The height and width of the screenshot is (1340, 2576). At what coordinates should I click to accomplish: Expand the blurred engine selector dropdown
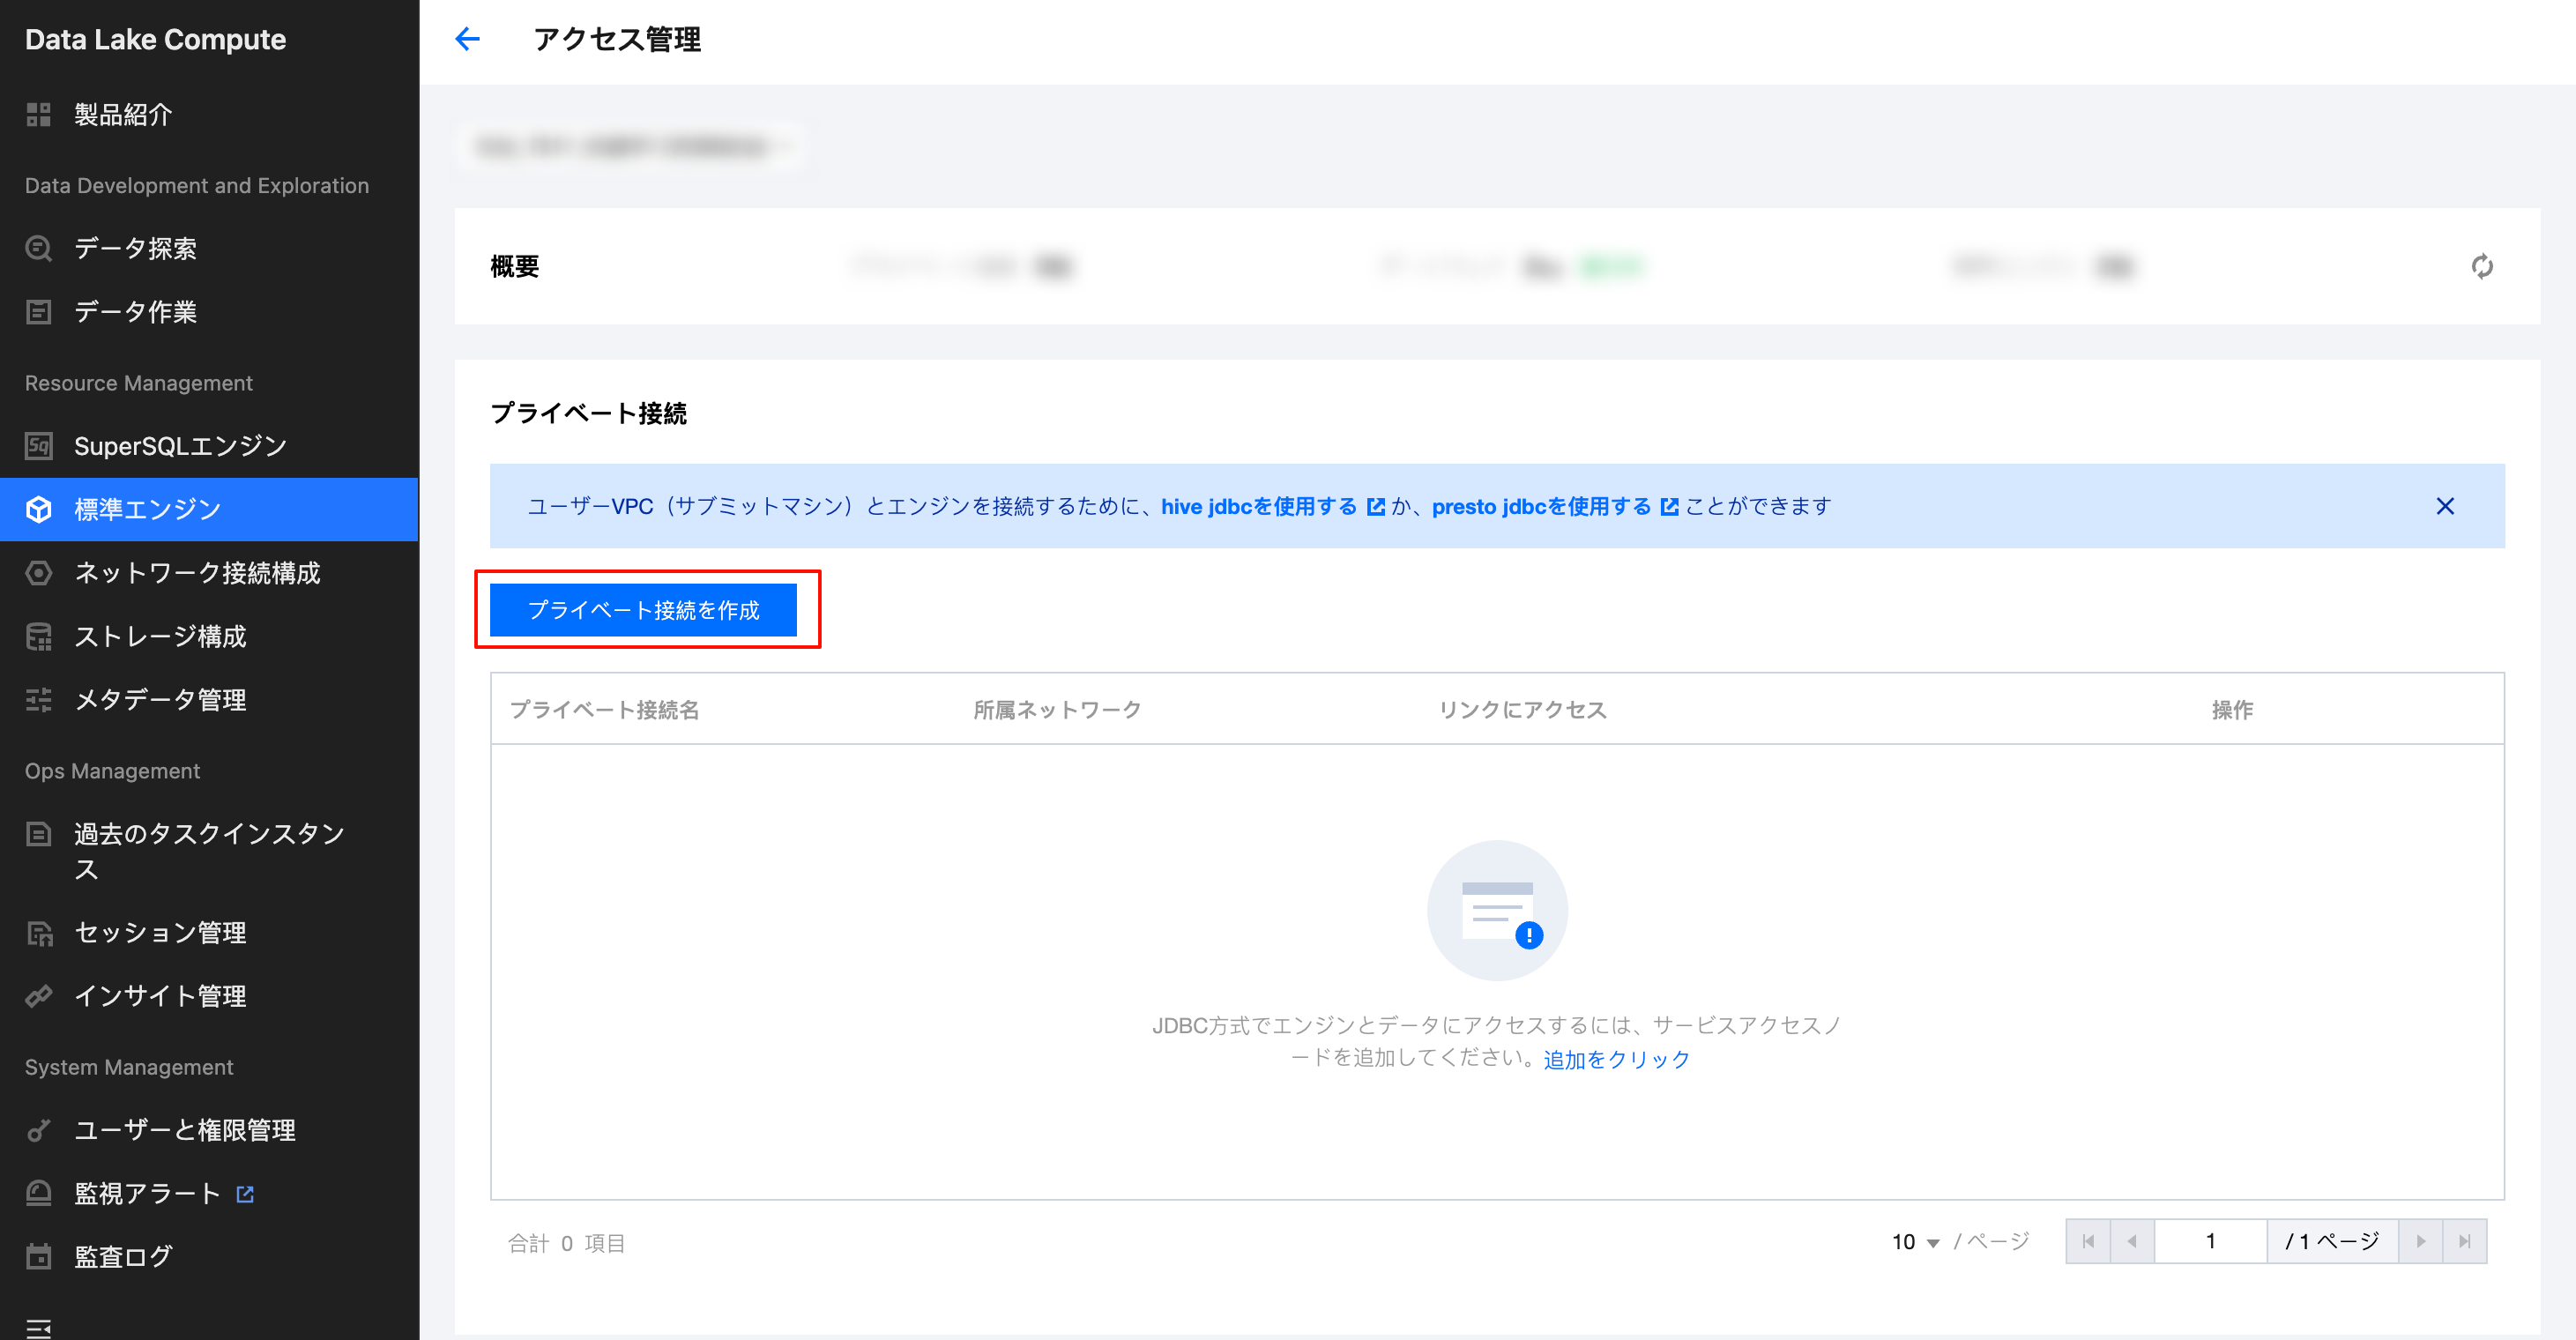(x=630, y=147)
